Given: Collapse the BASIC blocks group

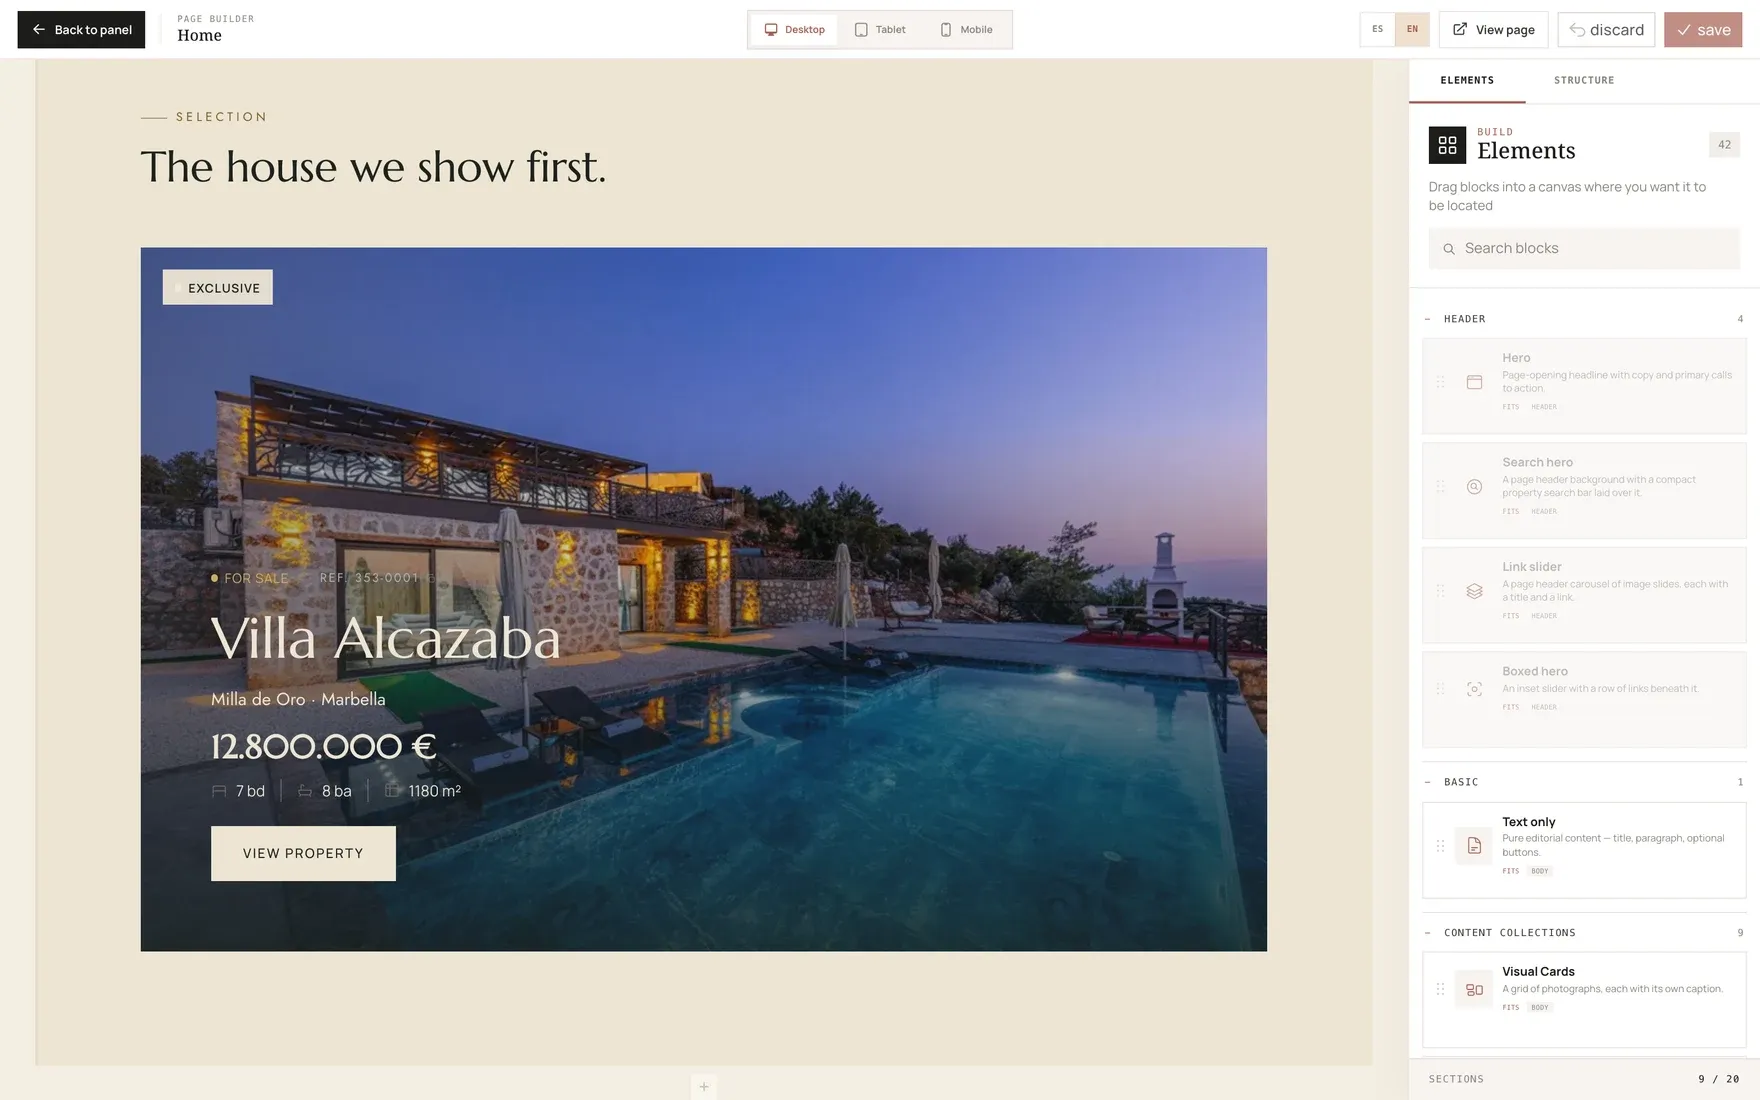Looking at the screenshot, I should click(x=1427, y=782).
